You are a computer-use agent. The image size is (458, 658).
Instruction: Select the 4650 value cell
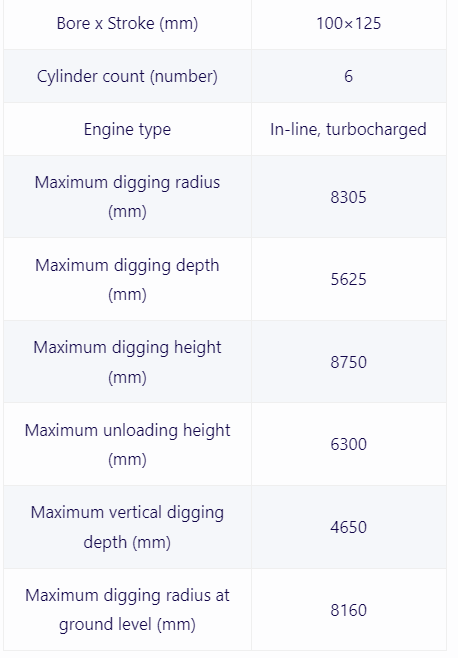click(348, 527)
